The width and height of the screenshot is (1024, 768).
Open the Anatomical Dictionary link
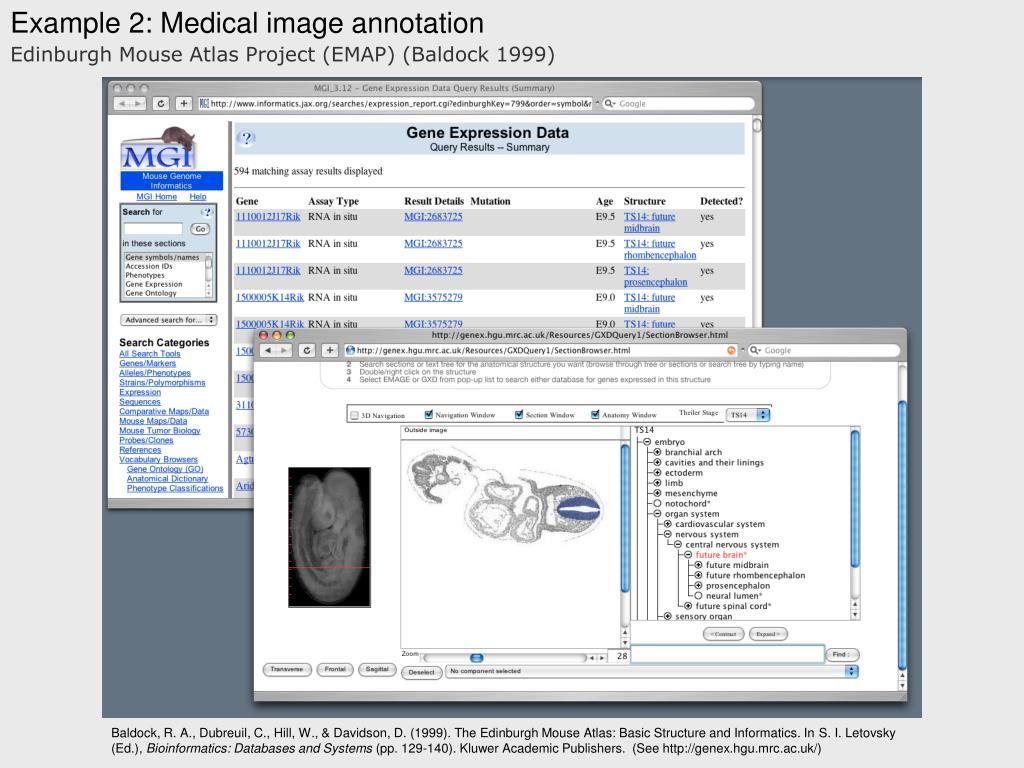click(x=167, y=479)
